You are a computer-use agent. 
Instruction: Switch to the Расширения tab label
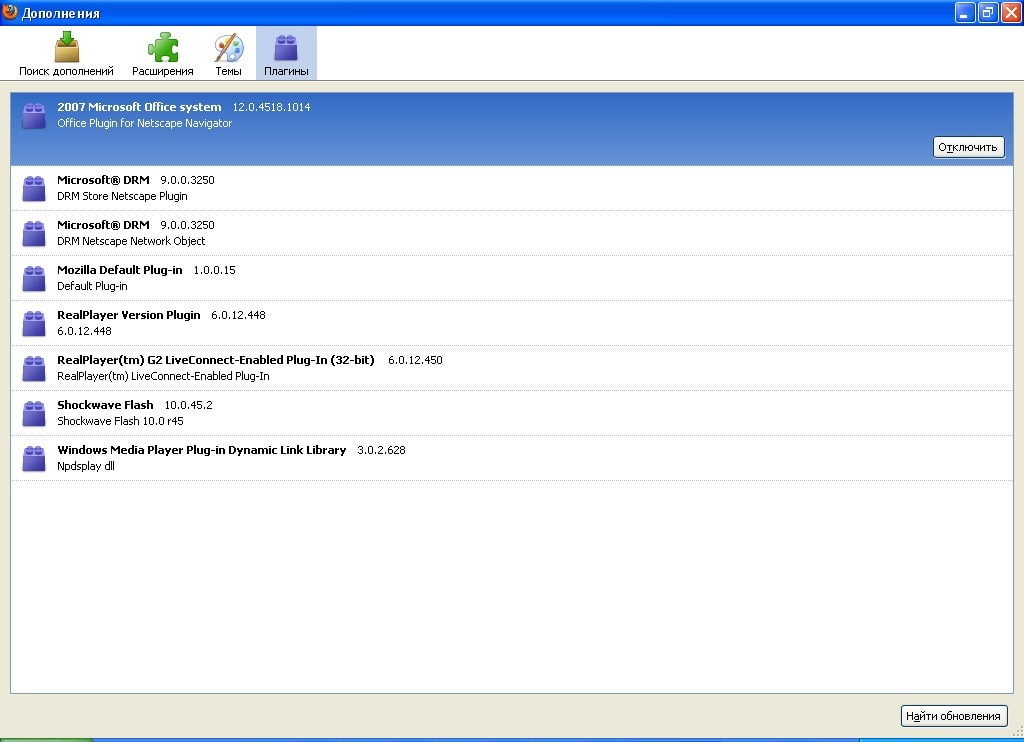(x=163, y=71)
